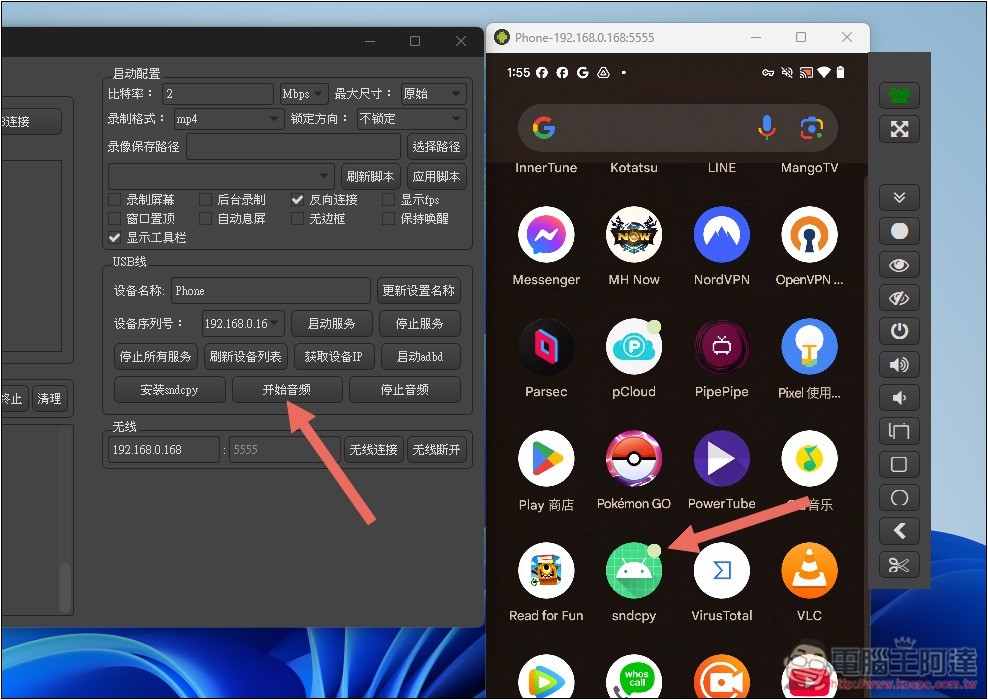This screenshot has width=988, height=700.
Task: Open 设备序列号 dropdown
Action: pyautogui.click(x=243, y=324)
